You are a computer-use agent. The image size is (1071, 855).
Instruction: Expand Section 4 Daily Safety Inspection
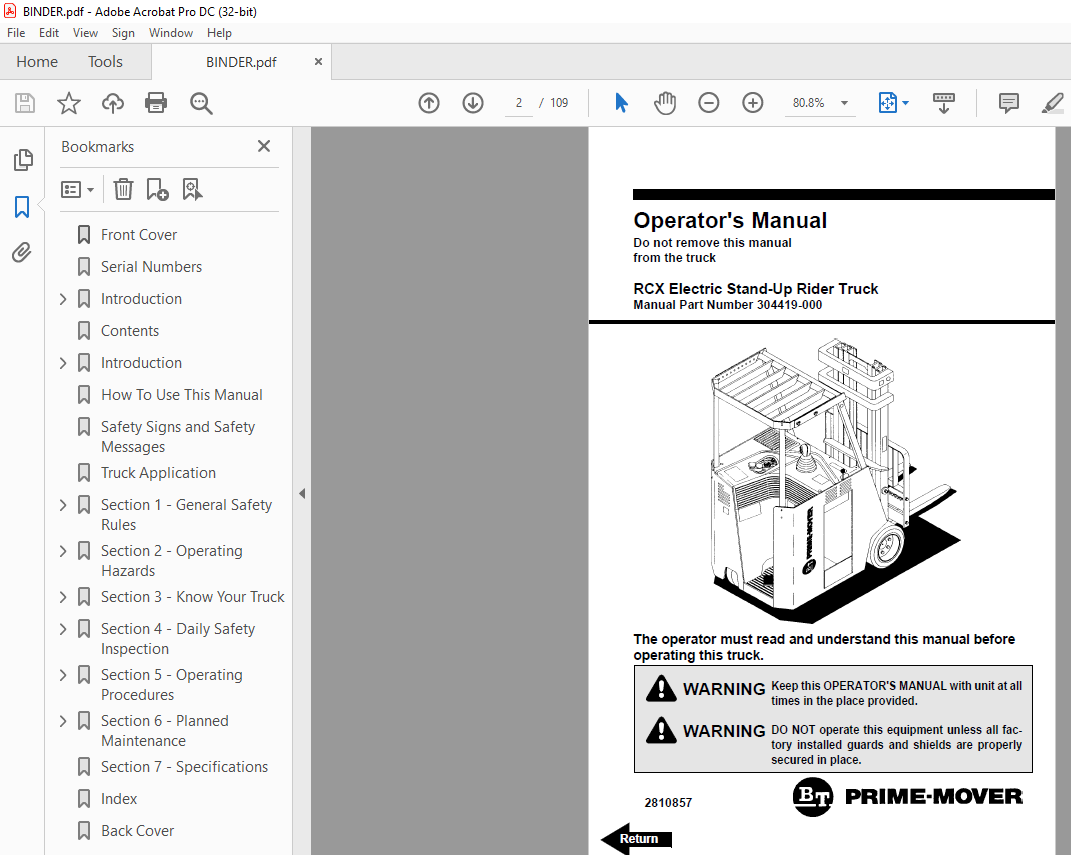[63, 629]
